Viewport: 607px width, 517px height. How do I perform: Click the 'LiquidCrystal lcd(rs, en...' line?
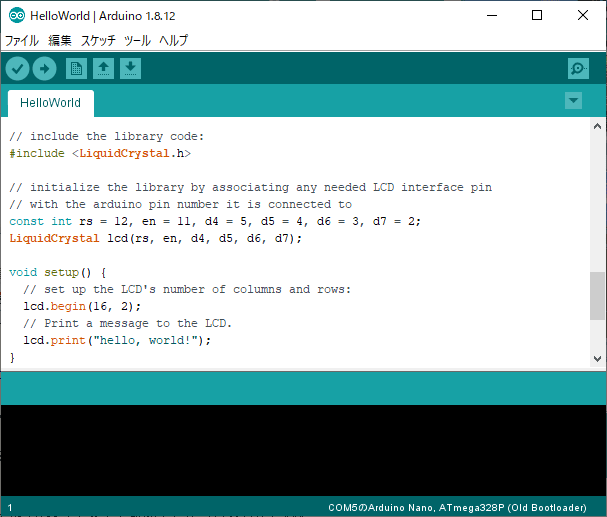pos(156,239)
